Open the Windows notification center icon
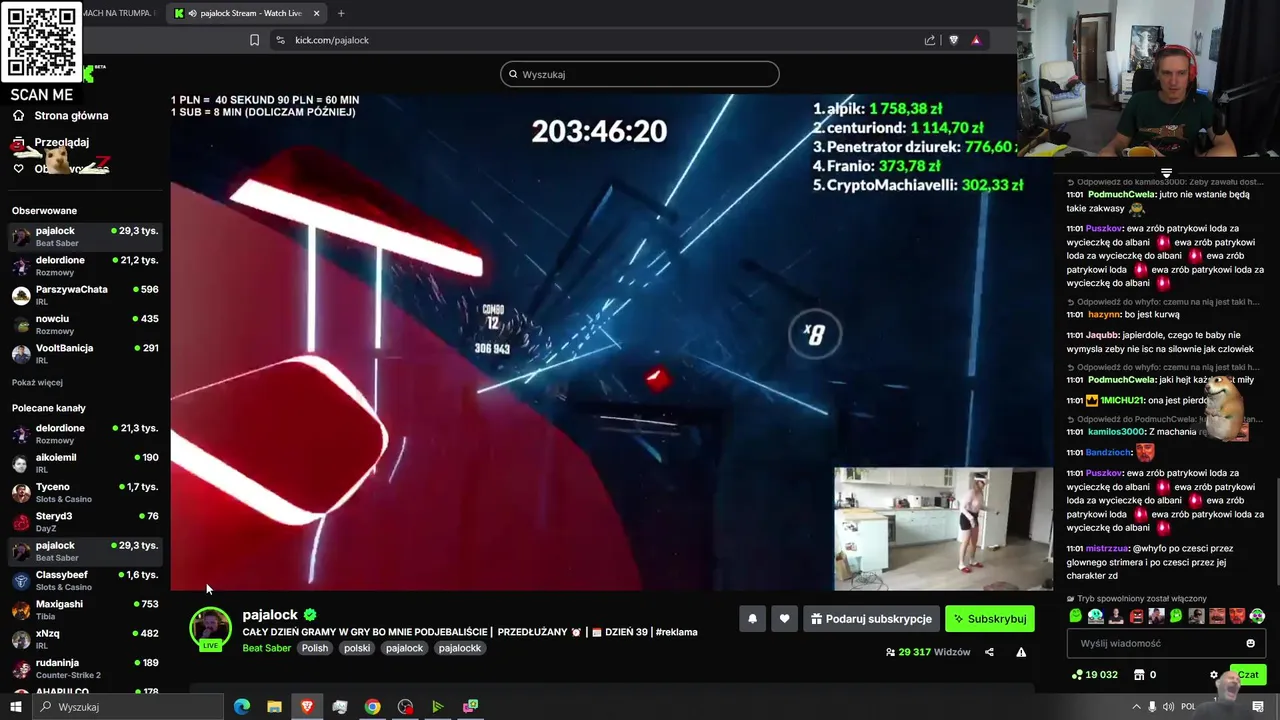The width and height of the screenshot is (1280, 720). tap(1258, 707)
